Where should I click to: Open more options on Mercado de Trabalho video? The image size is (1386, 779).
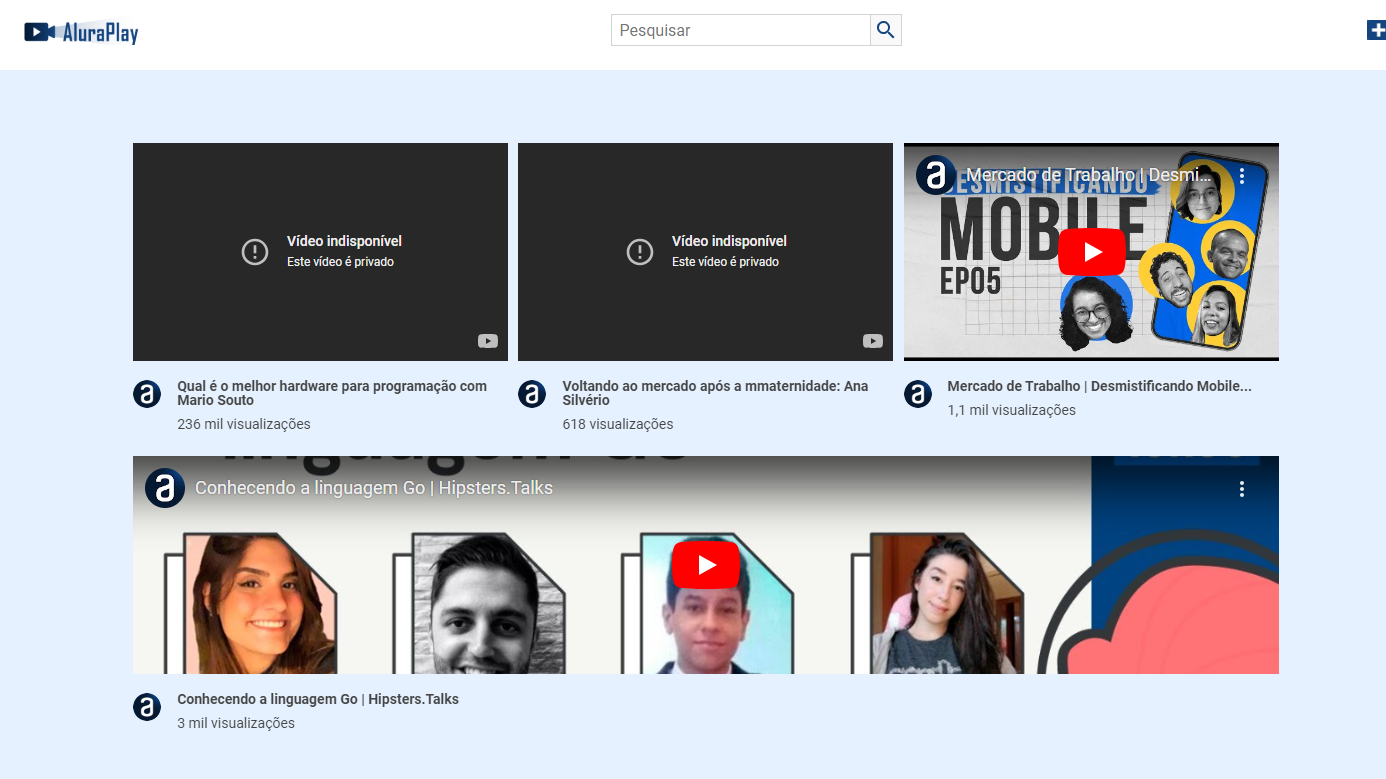pyautogui.click(x=1242, y=176)
